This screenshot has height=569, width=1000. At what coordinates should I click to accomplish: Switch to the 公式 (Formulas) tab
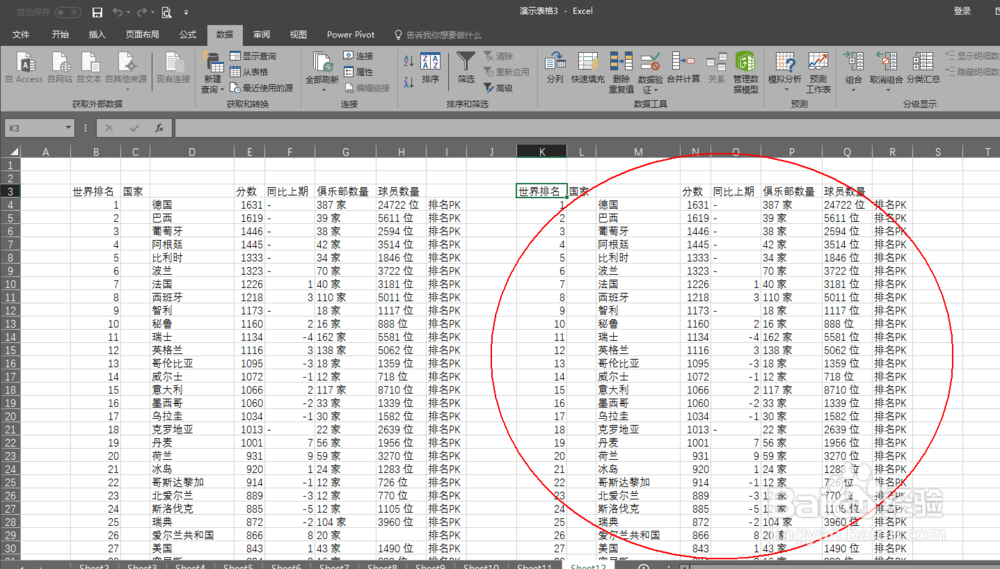click(x=188, y=34)
